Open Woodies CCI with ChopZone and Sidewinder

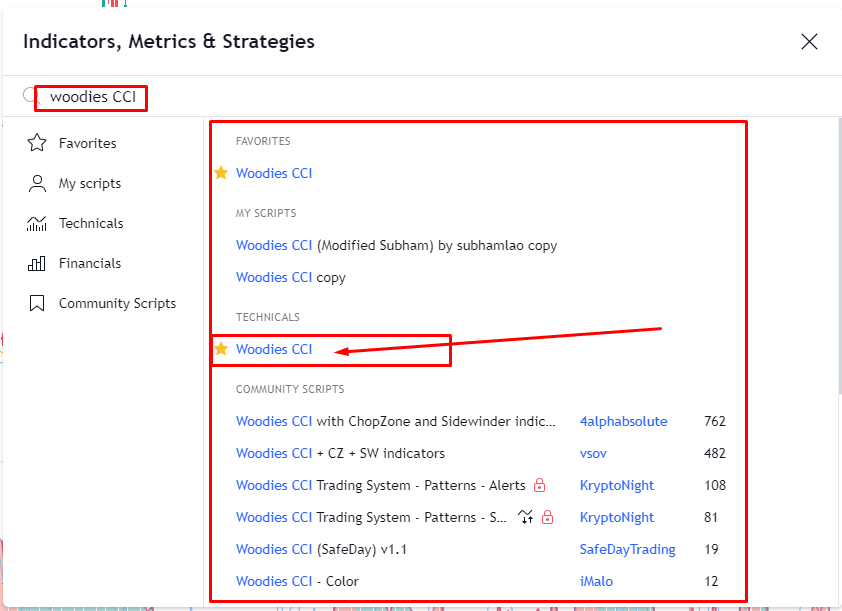[390, 421]
